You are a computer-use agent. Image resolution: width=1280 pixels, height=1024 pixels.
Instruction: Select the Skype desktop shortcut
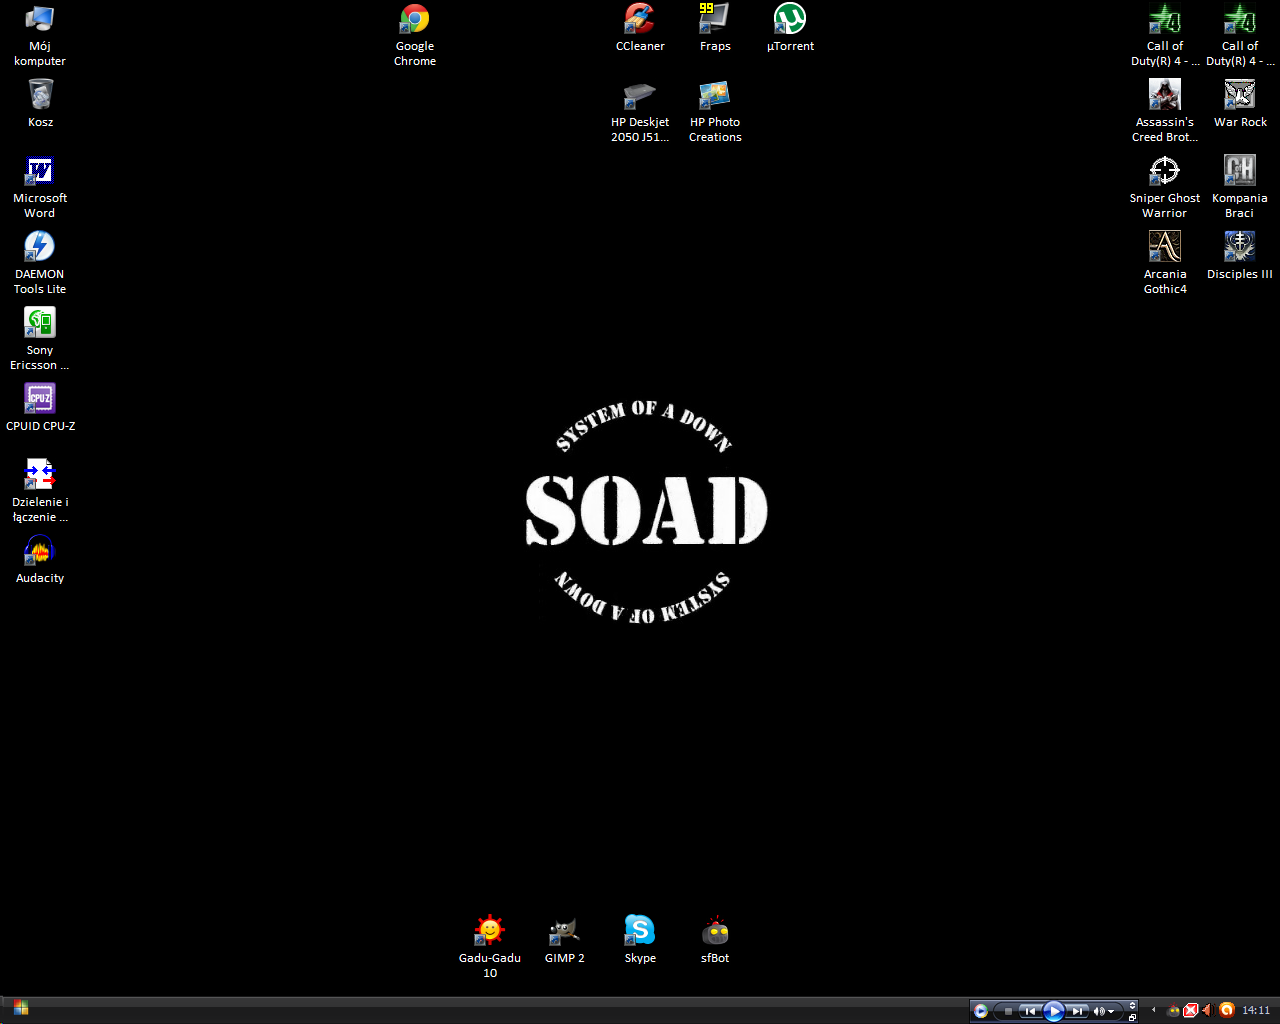click(x=640, y=939)
